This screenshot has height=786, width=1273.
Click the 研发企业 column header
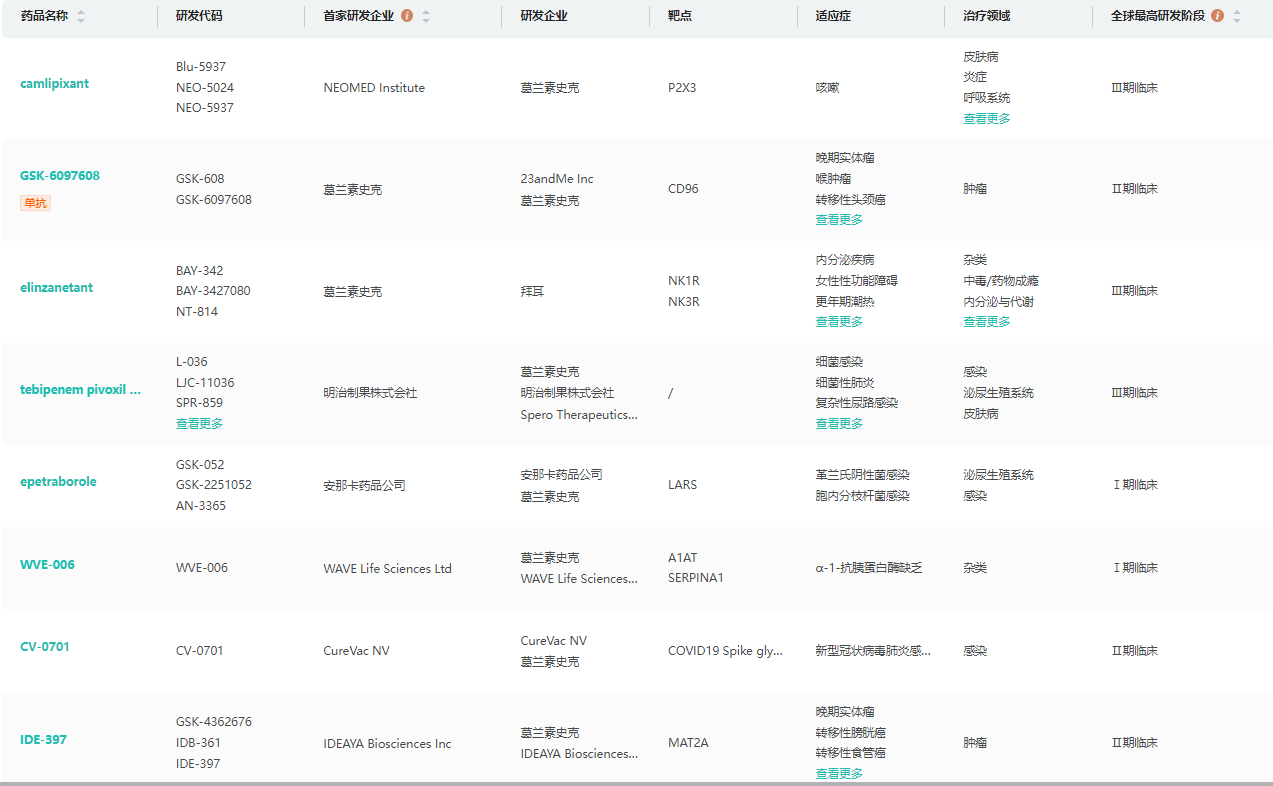pyautogui.click(x=544, y=16)
